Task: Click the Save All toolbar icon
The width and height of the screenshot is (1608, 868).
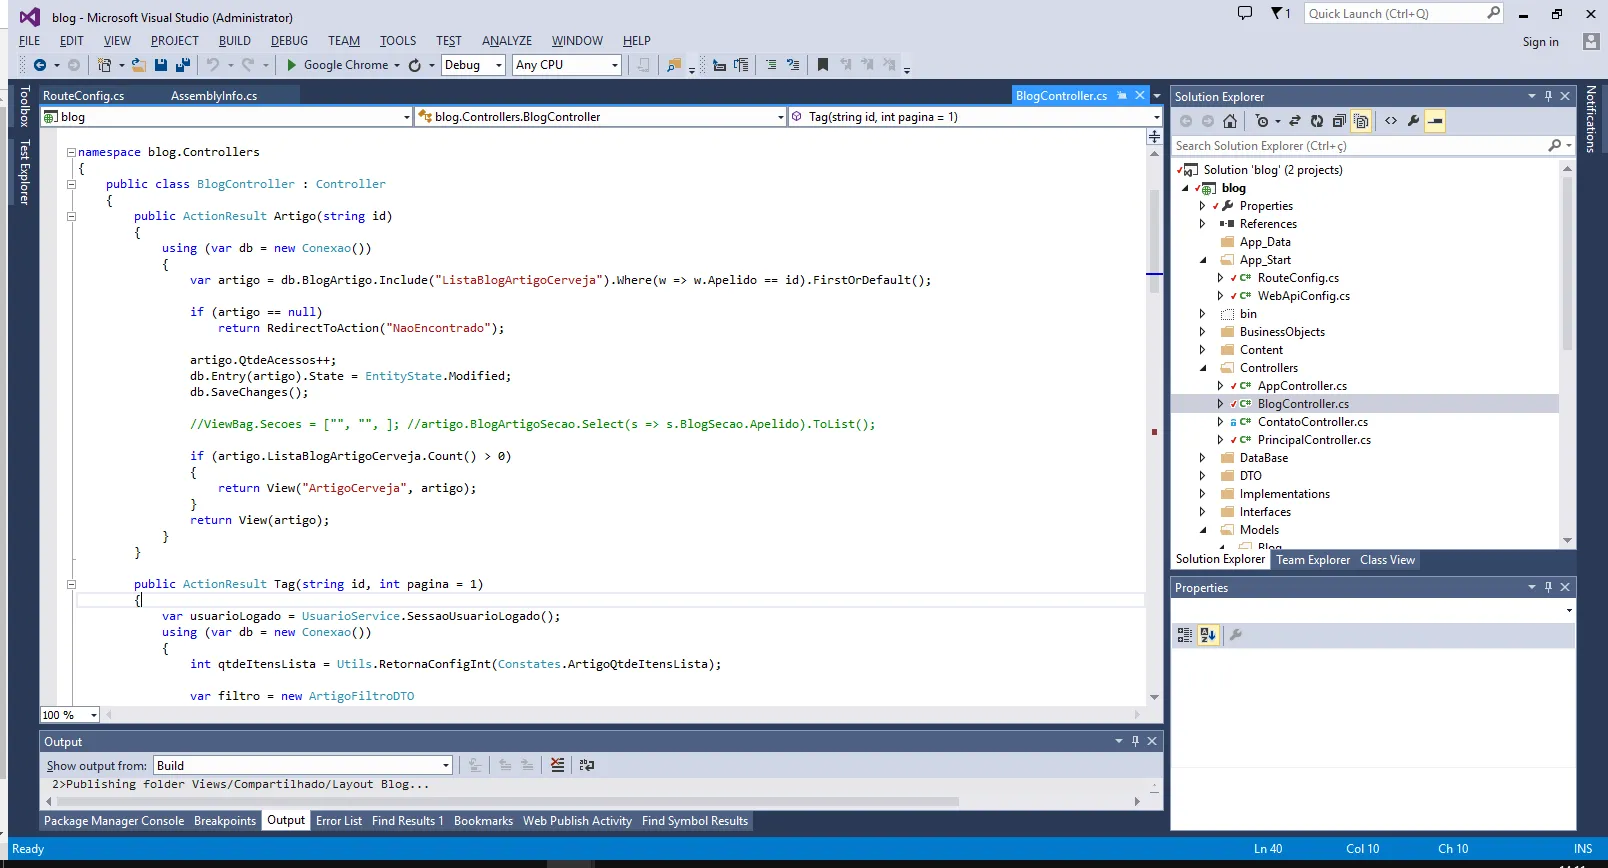Action: [183, 65]
